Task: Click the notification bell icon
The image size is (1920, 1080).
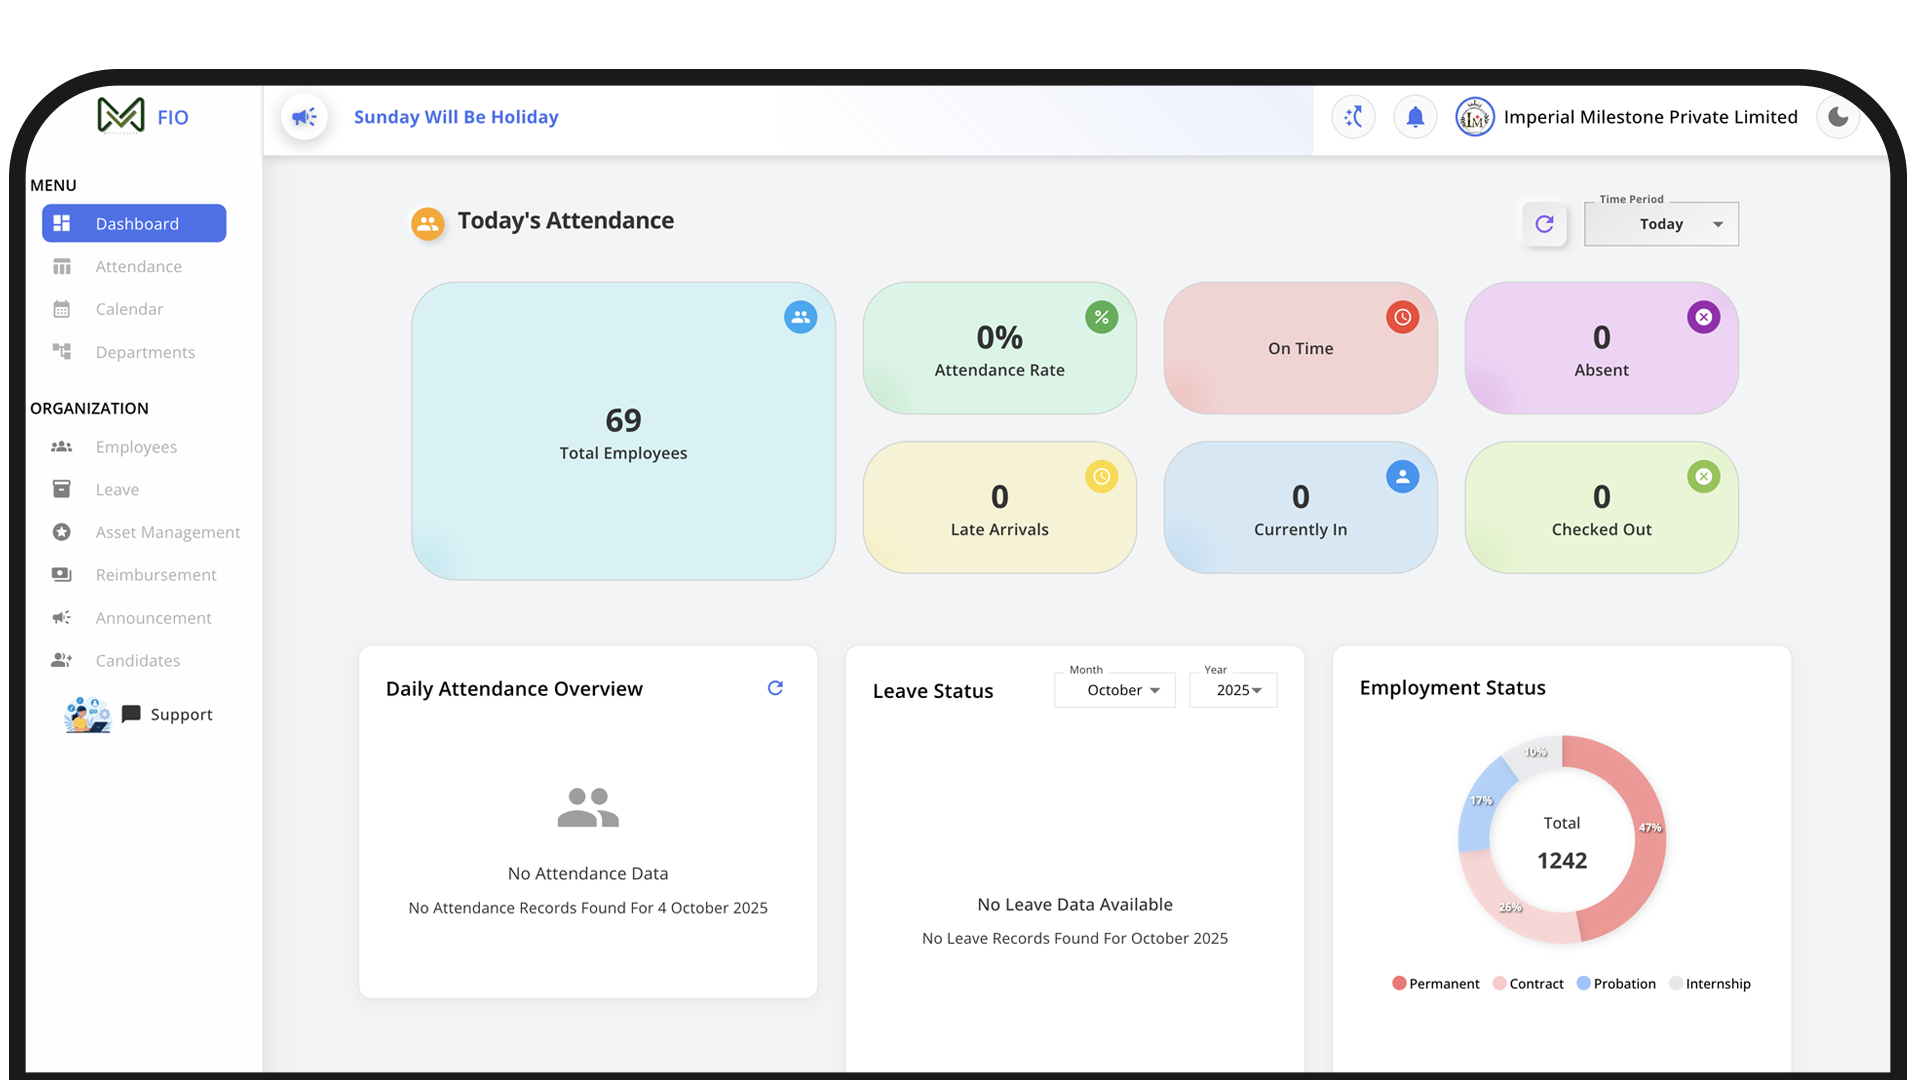Action: point(1415,117)
